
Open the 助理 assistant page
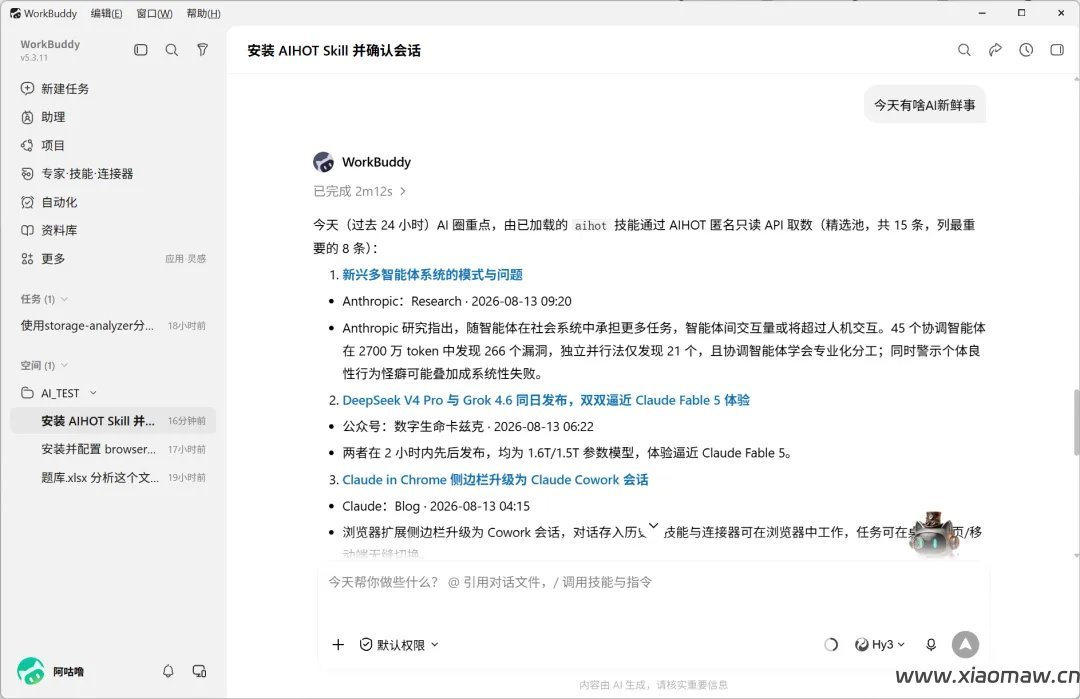tap(43, 117)
